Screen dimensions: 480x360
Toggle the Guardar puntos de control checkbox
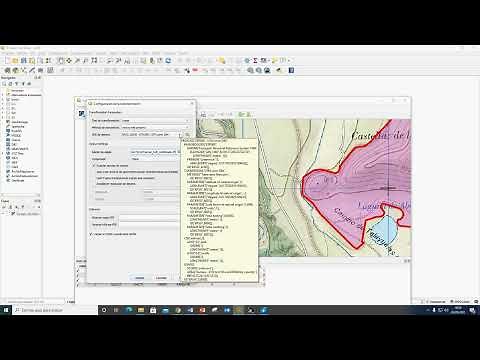94,165
